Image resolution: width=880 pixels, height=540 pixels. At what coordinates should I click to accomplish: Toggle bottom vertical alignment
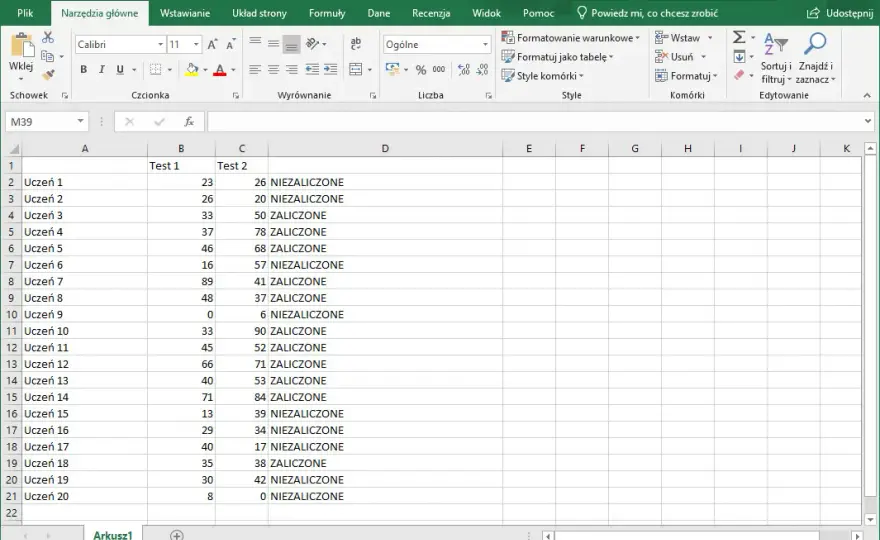click(x=291, y=44)
